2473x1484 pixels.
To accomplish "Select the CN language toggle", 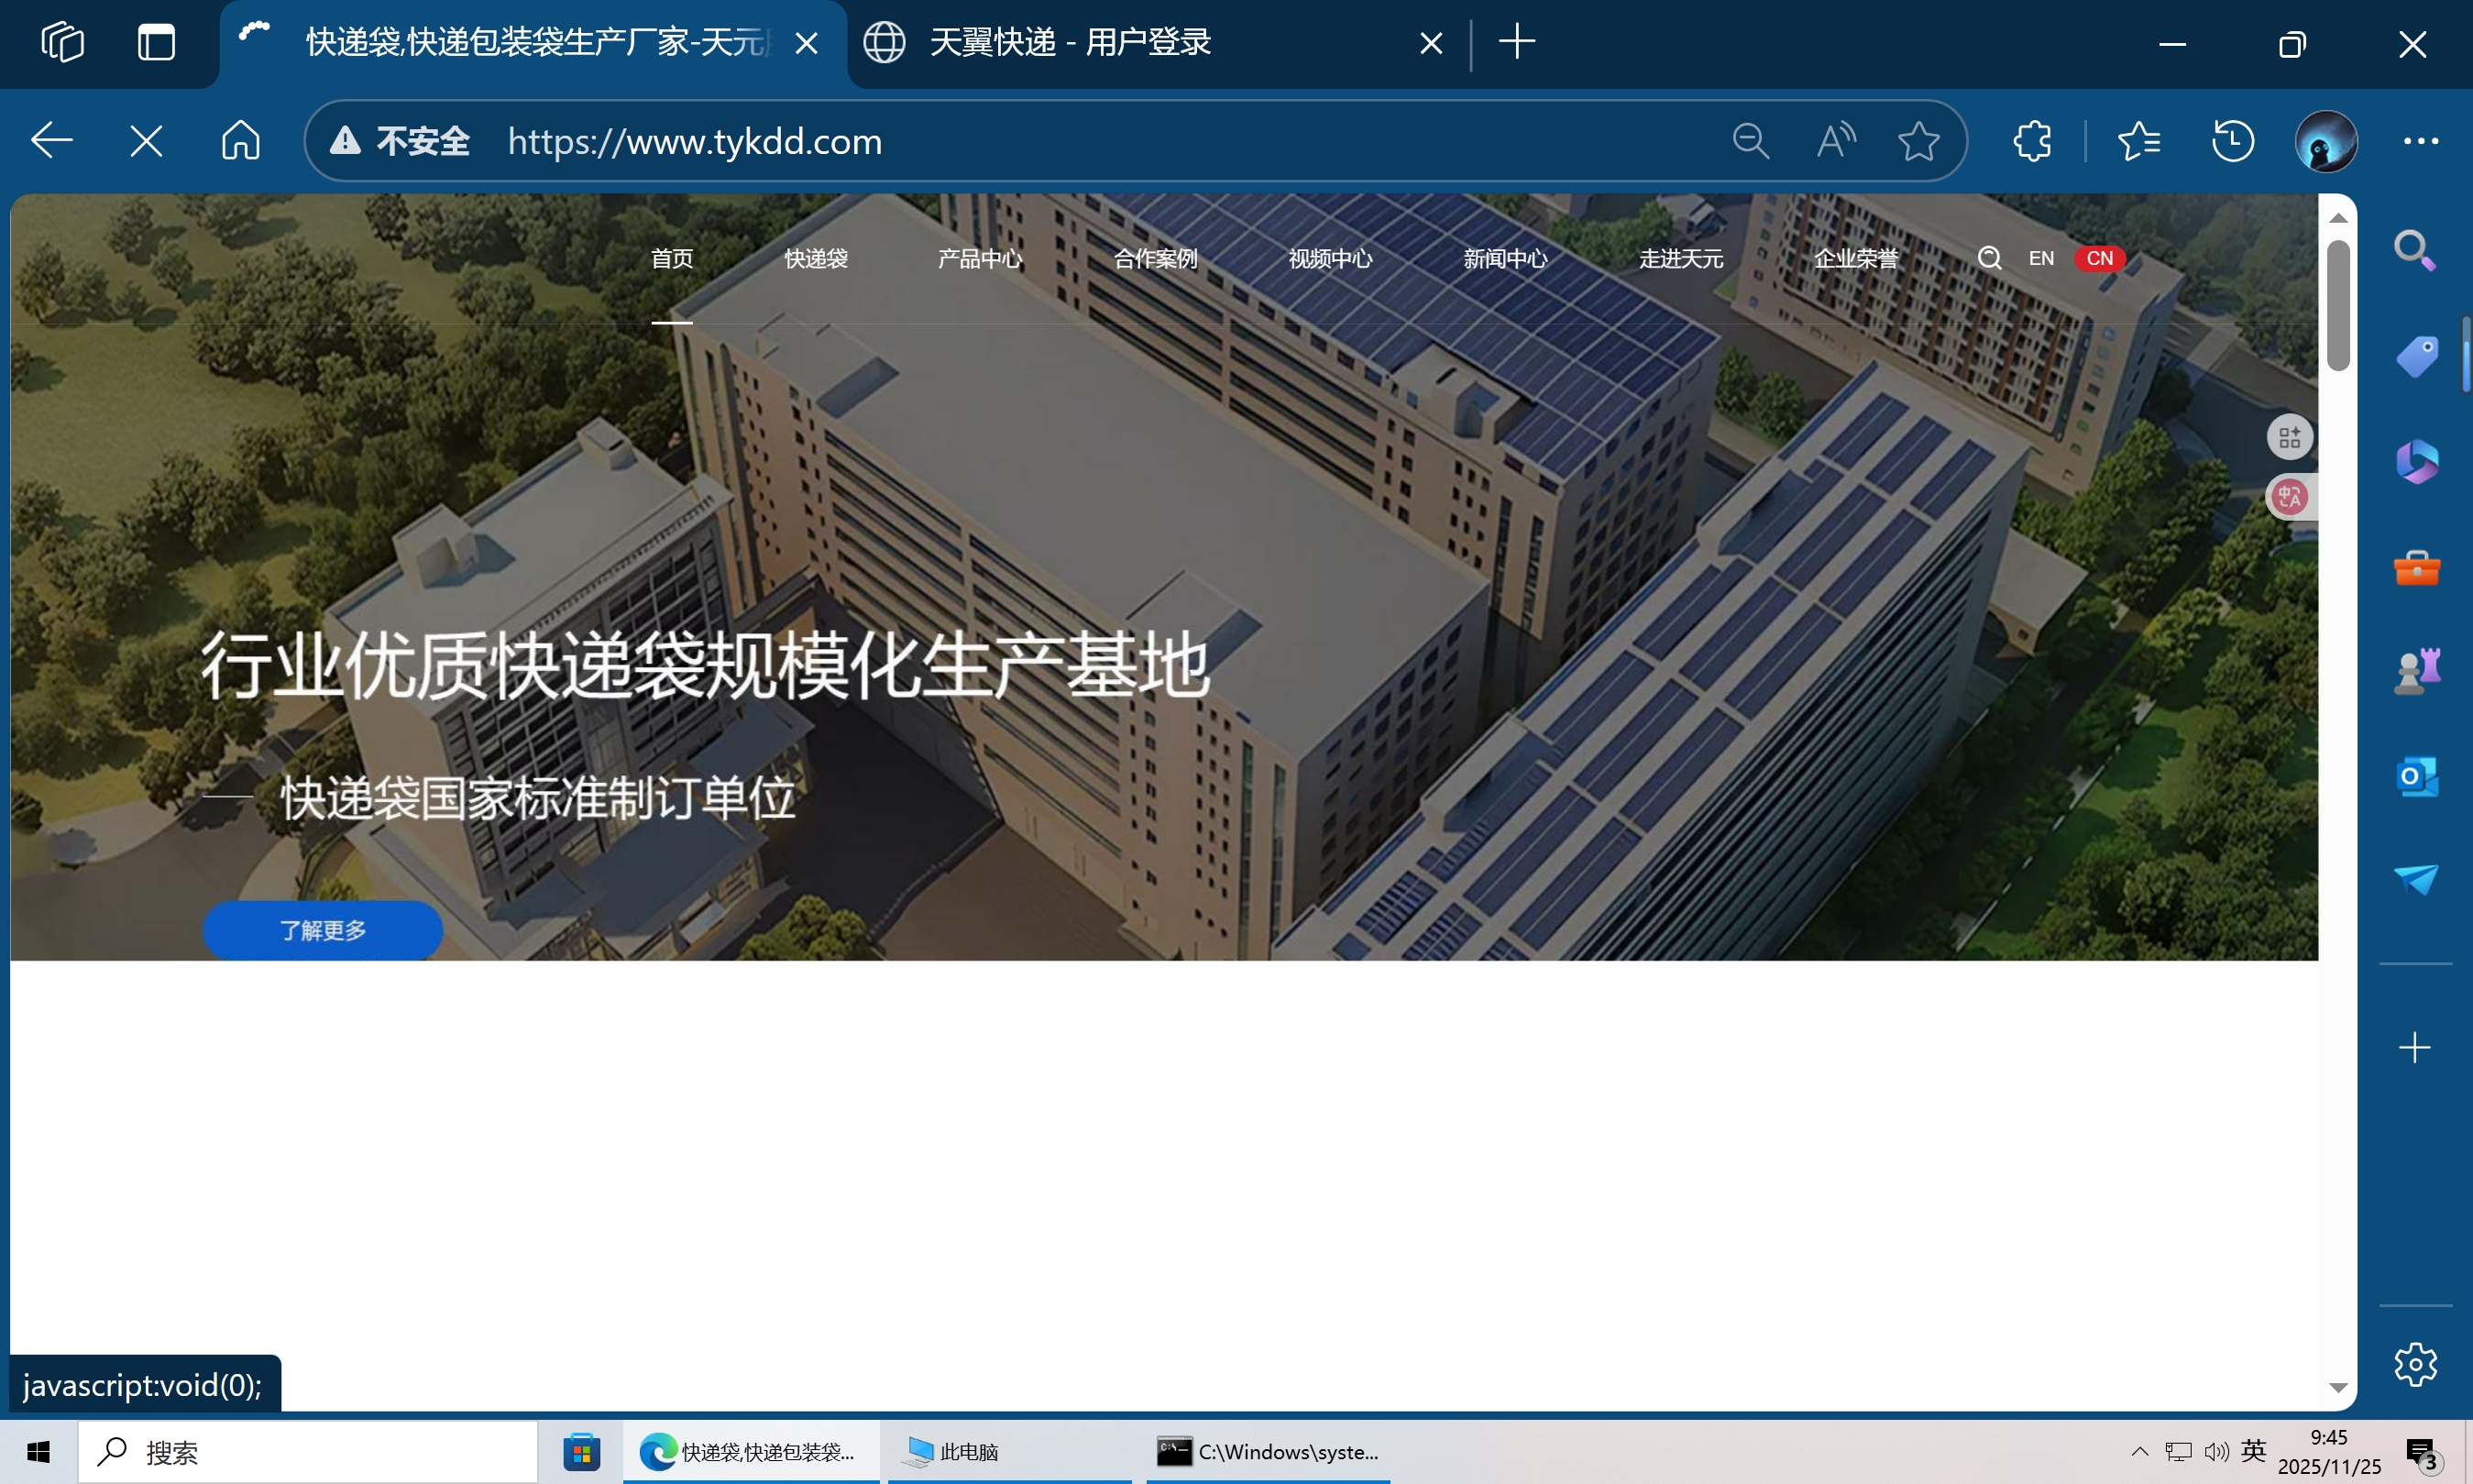I will 2099,259.
